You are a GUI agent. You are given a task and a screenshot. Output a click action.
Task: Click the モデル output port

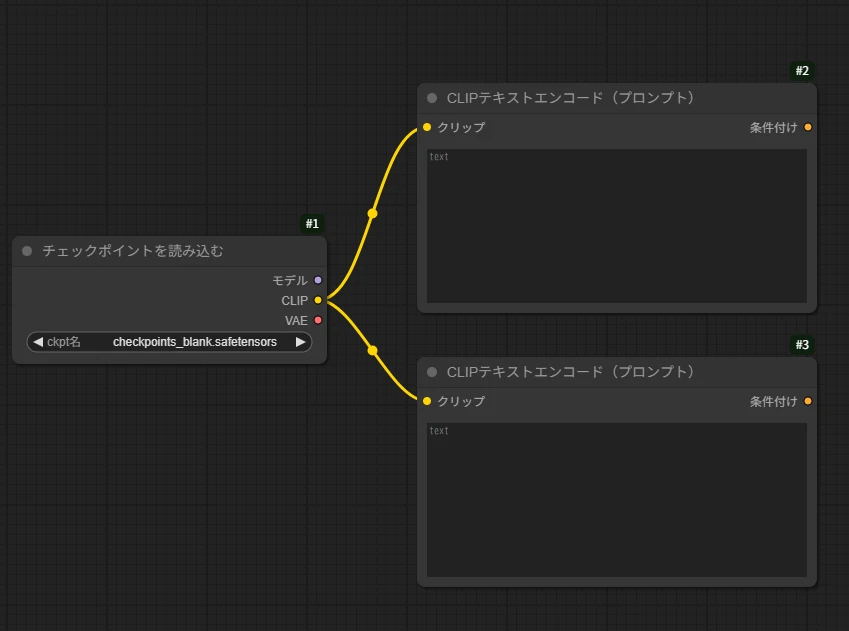pyautogui.click(x=318, y=281)
